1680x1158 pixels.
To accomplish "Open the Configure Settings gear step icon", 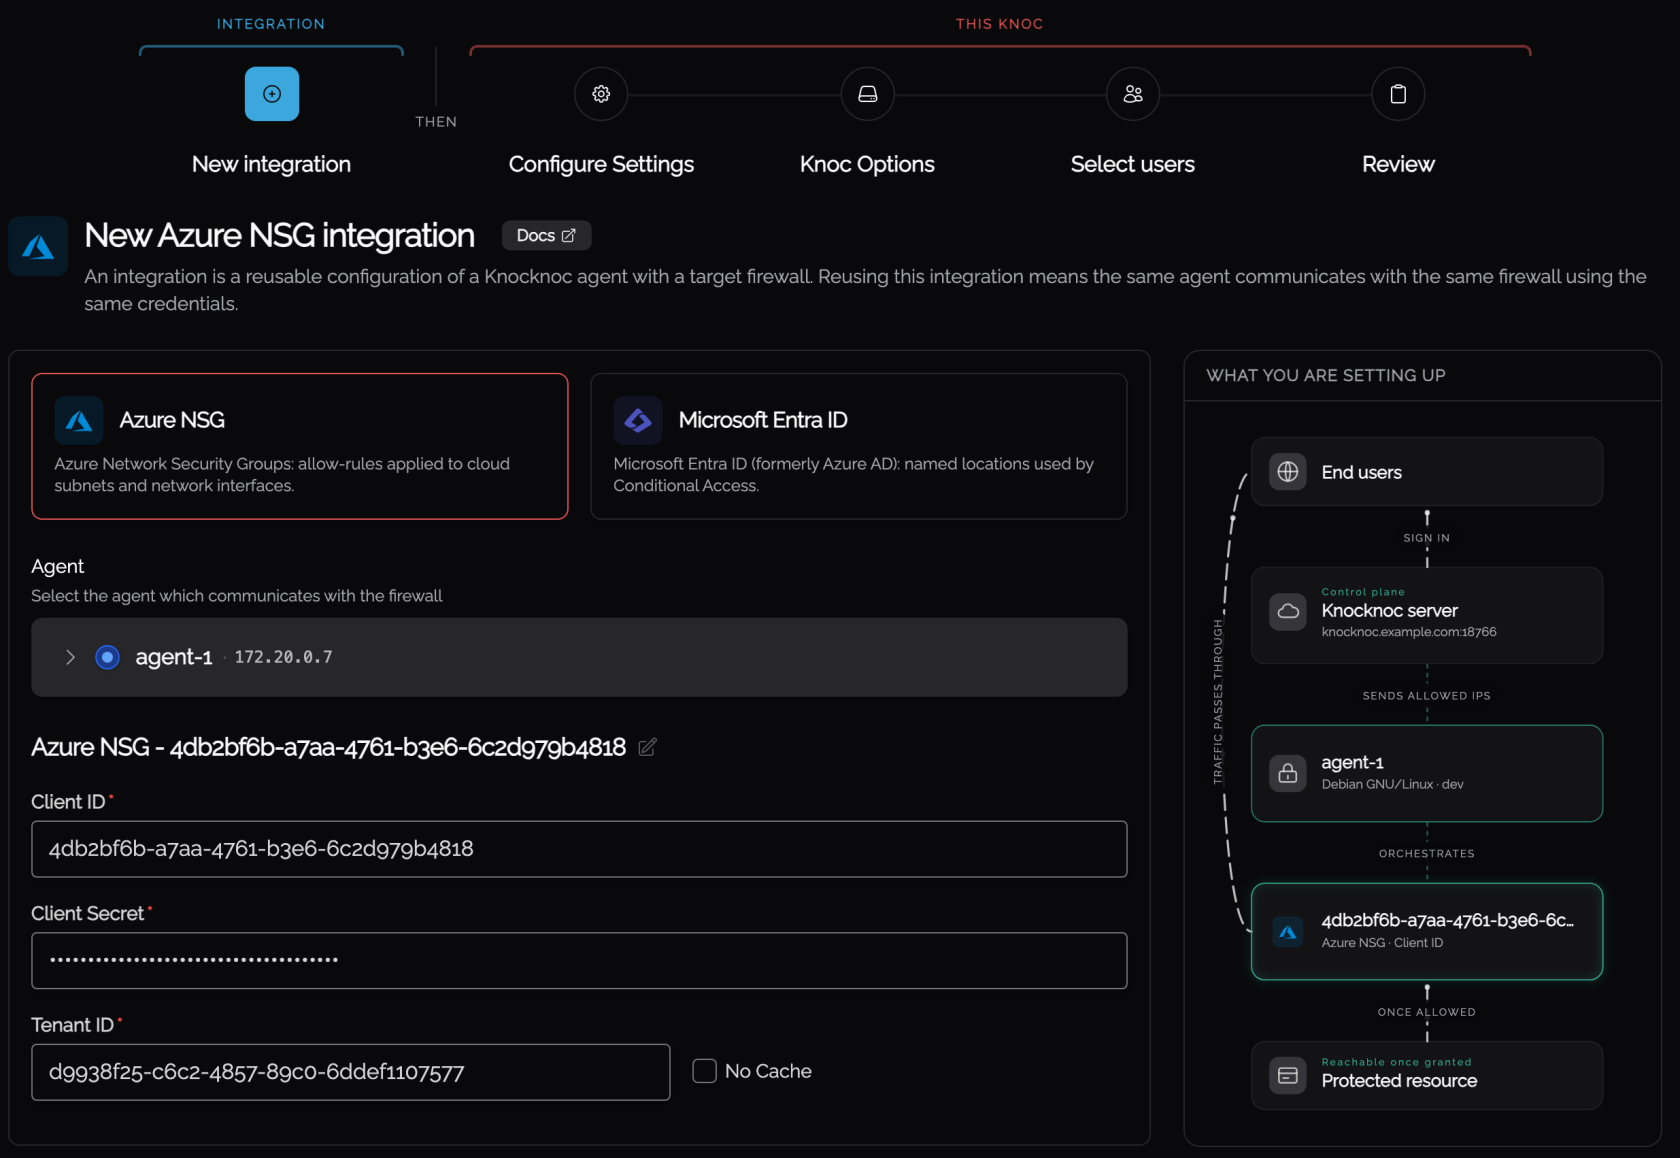I will click(601, 94).
